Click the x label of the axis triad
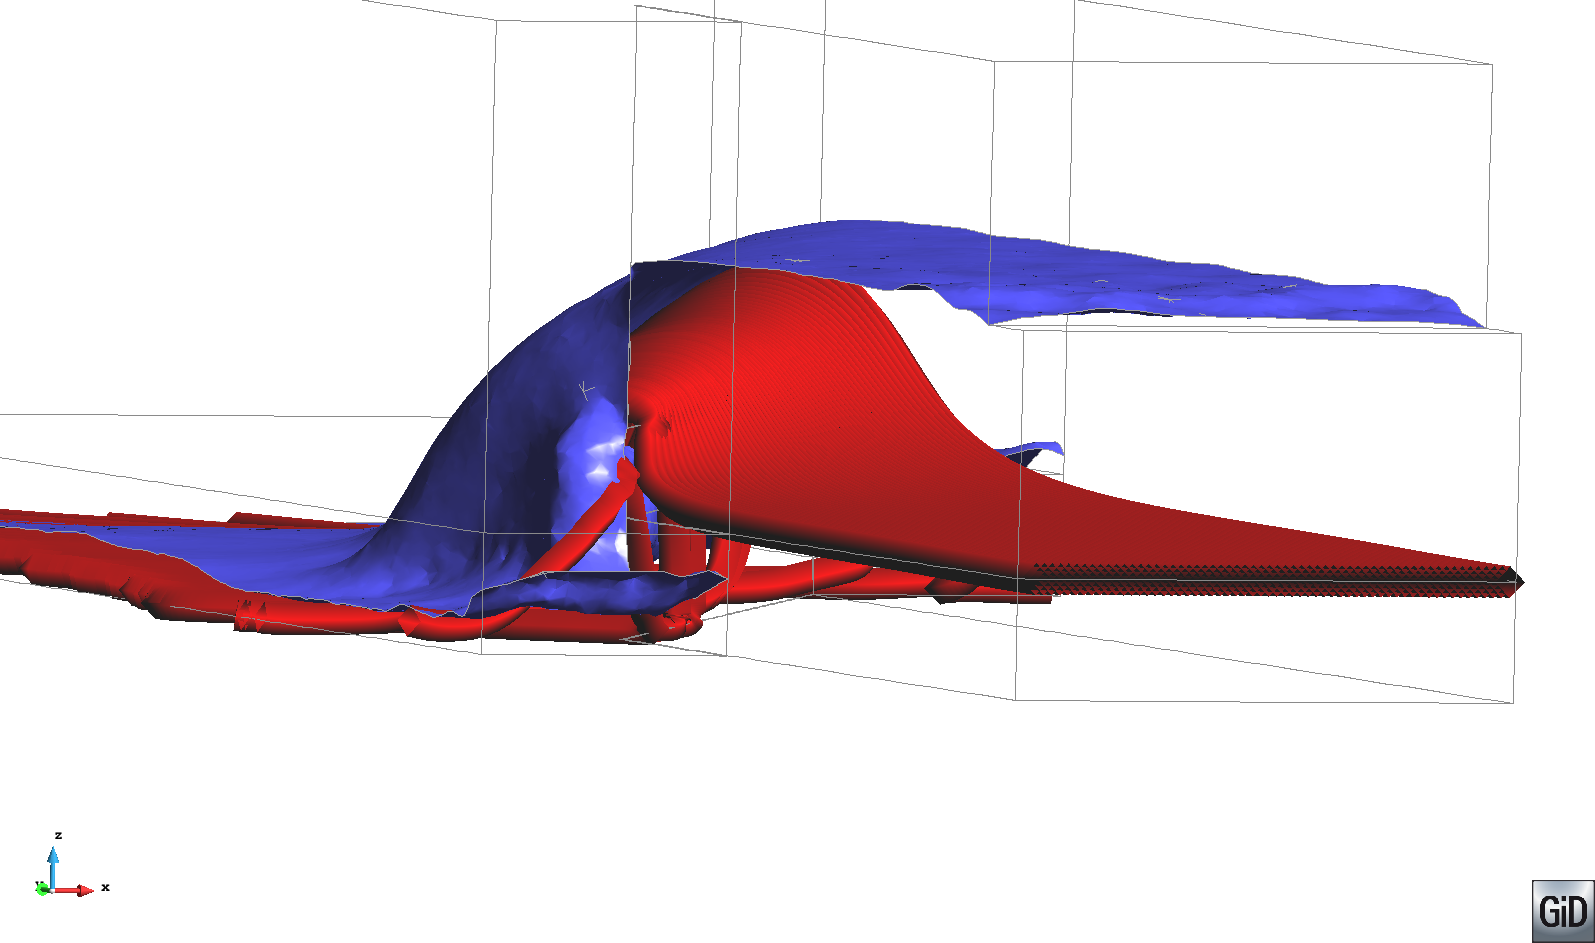Viewport: 1595px width, 943px height. [105, 887]
